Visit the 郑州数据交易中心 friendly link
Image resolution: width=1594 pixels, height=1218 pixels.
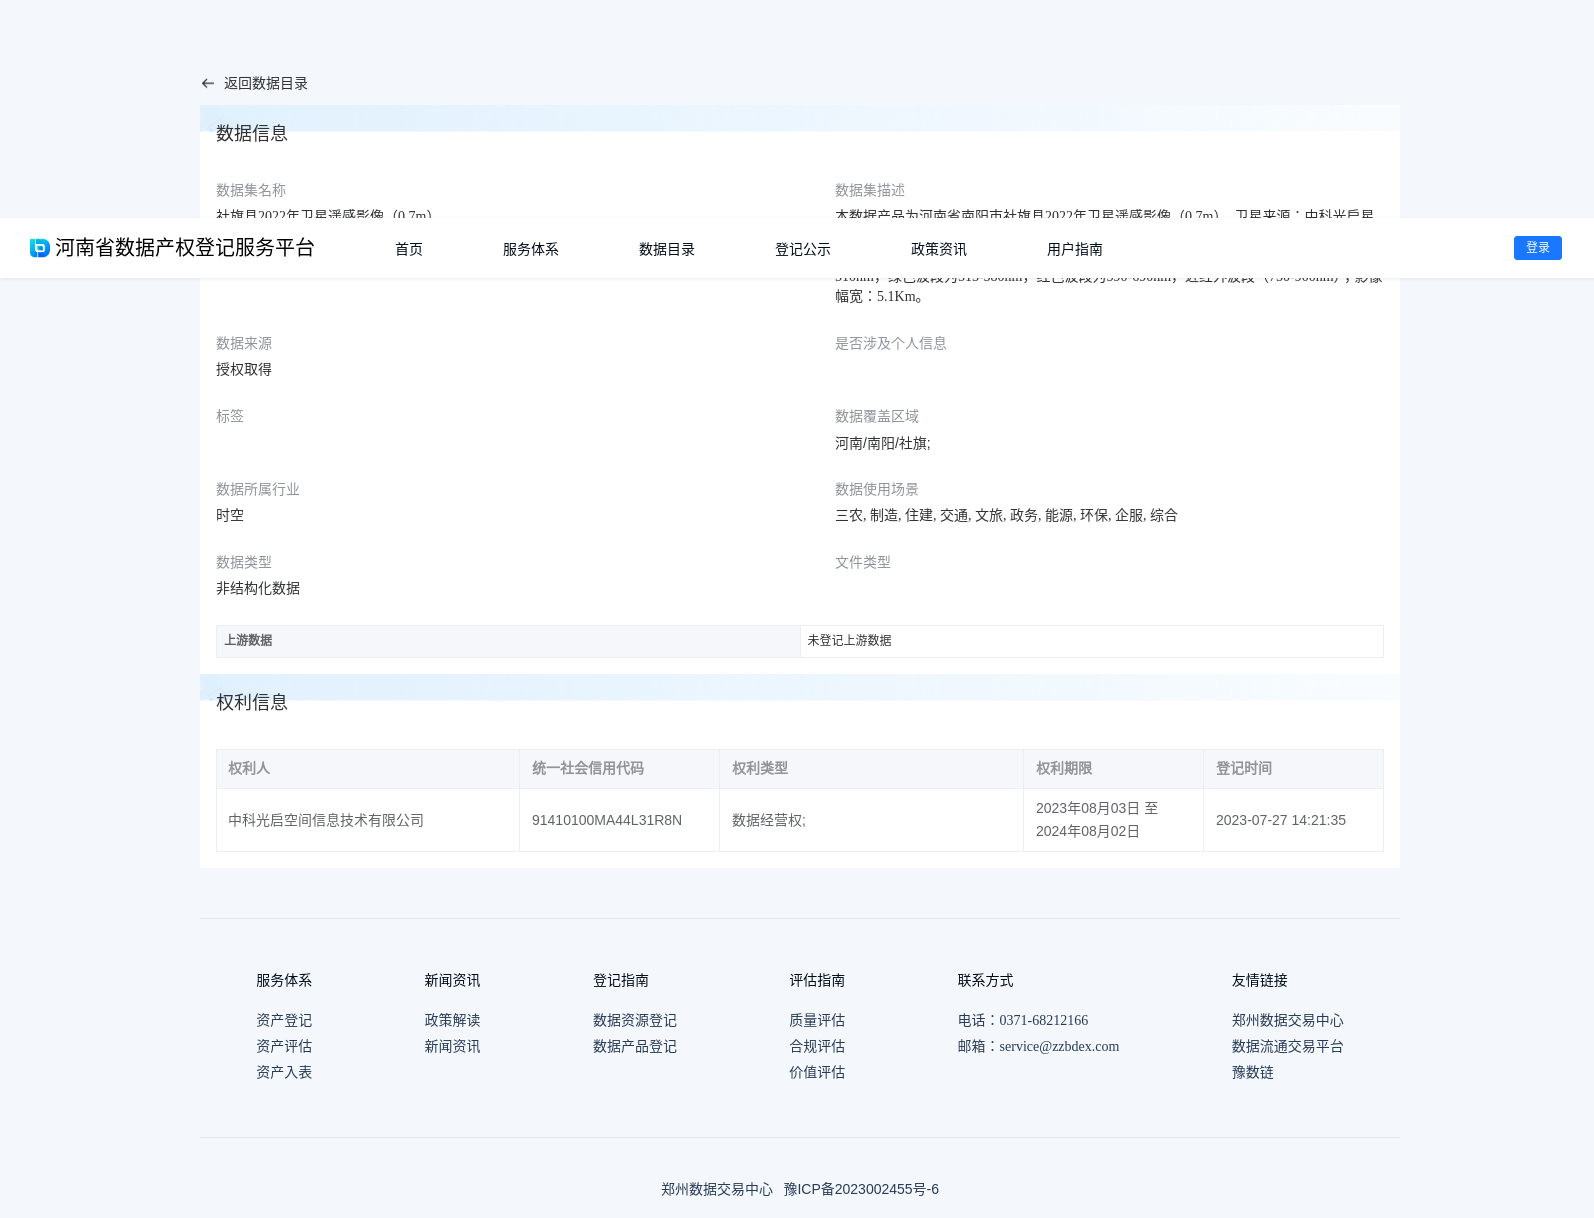pyautogui.click(x=1288, y=1020)
